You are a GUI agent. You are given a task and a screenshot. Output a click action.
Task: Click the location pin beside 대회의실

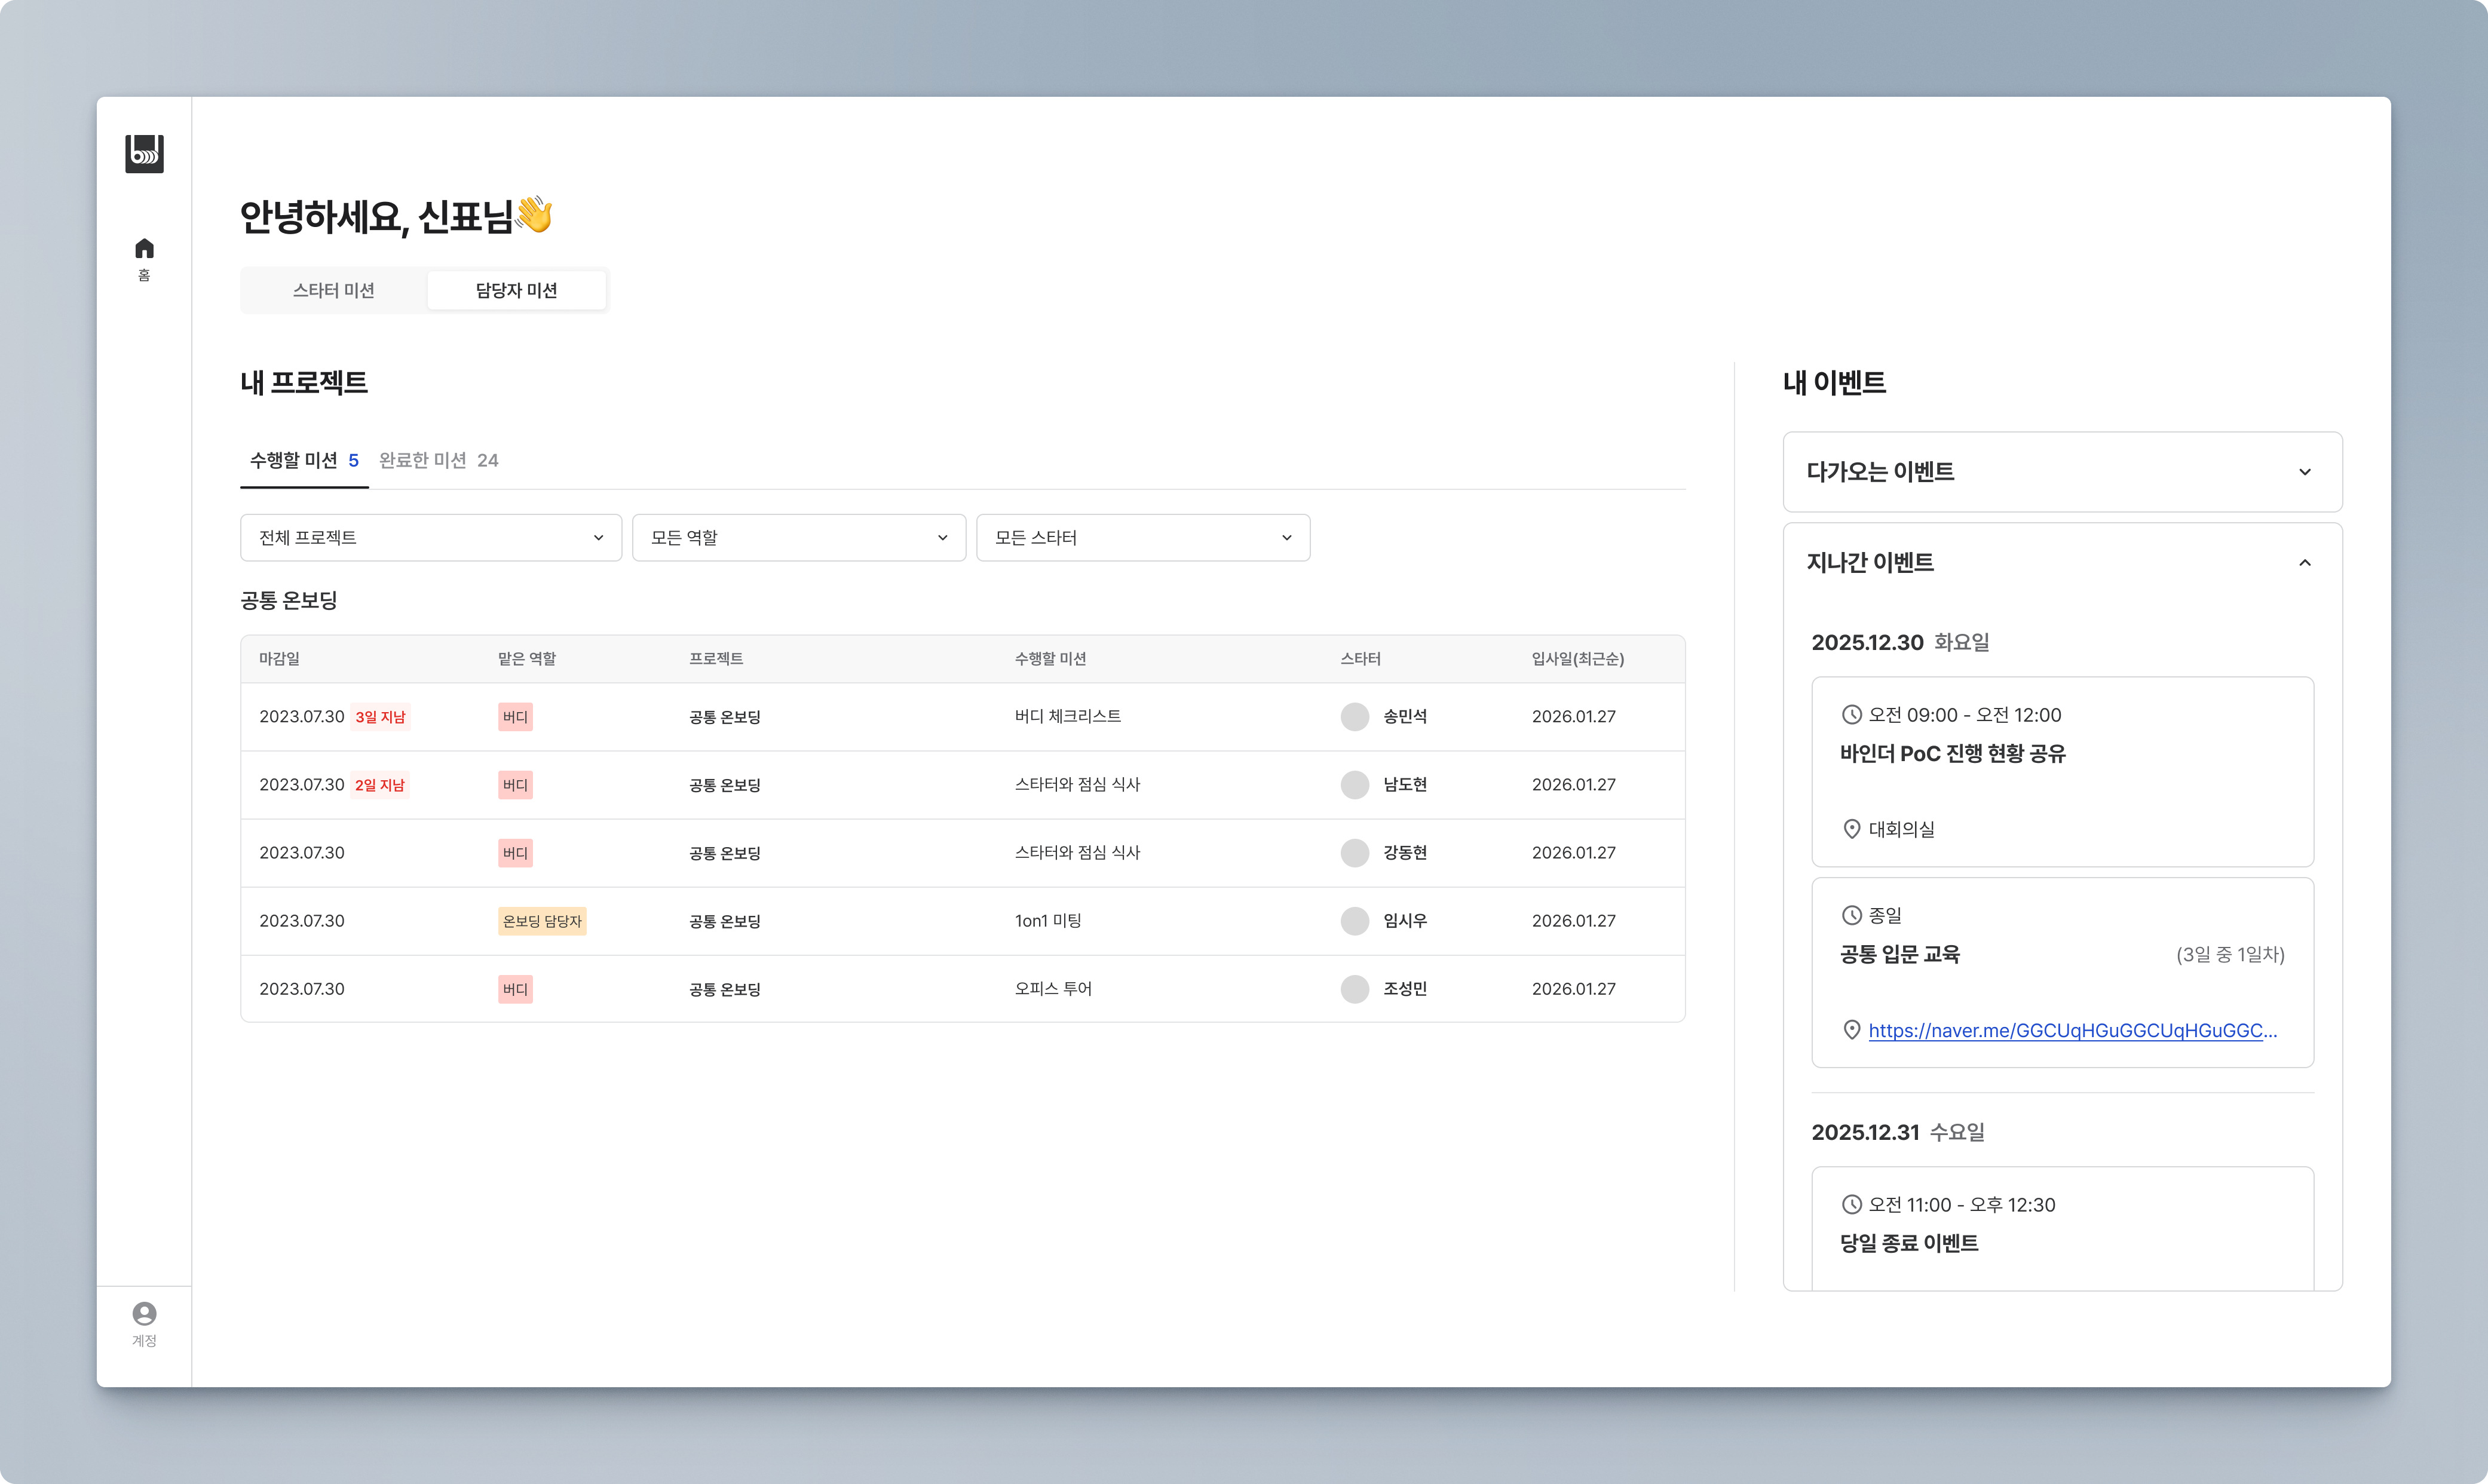(x=1851, y=829)
